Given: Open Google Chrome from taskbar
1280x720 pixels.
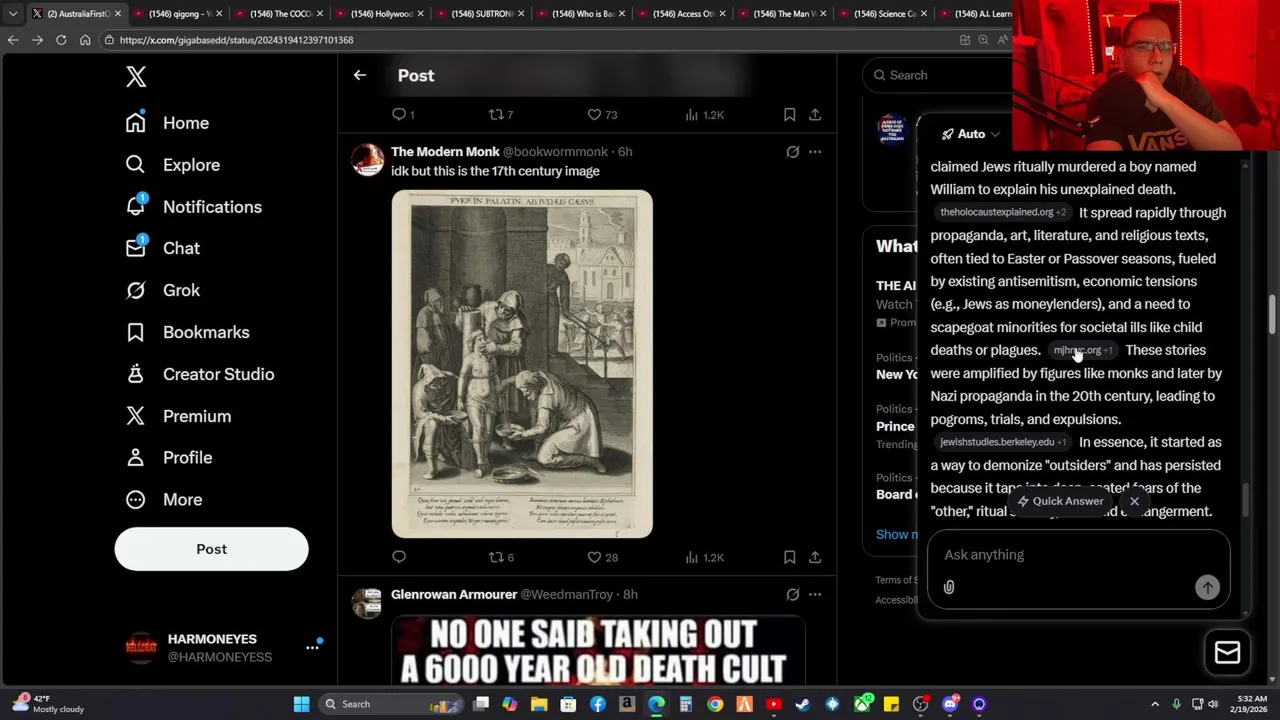Looking at the screenshot, I should [x=715, y=704].
